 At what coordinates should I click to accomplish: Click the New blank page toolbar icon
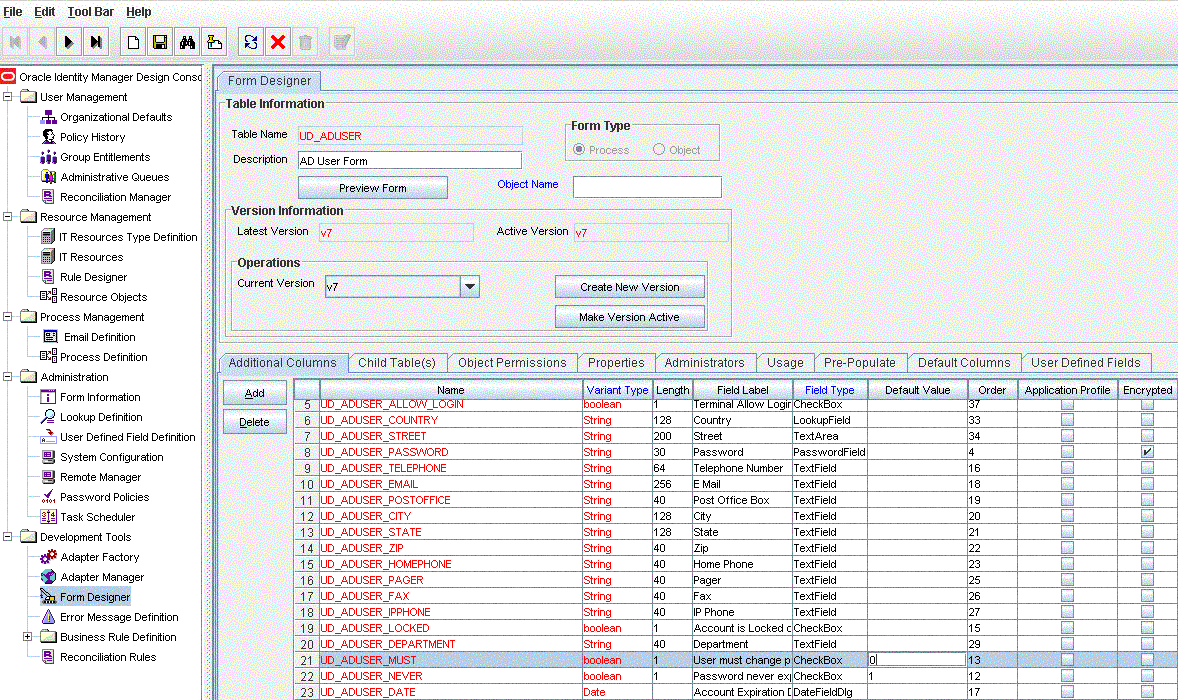133,42
